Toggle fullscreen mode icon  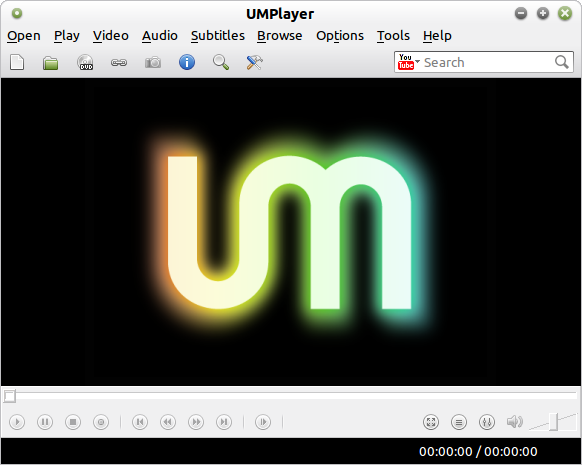pos(431,422)
